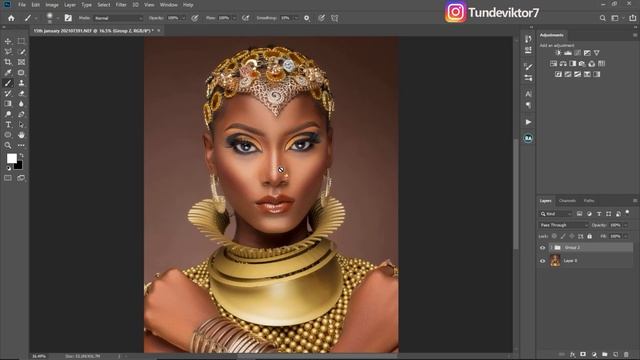Switch to the Channels tab
Screen dimensions: 640x360
click(567, 201)
